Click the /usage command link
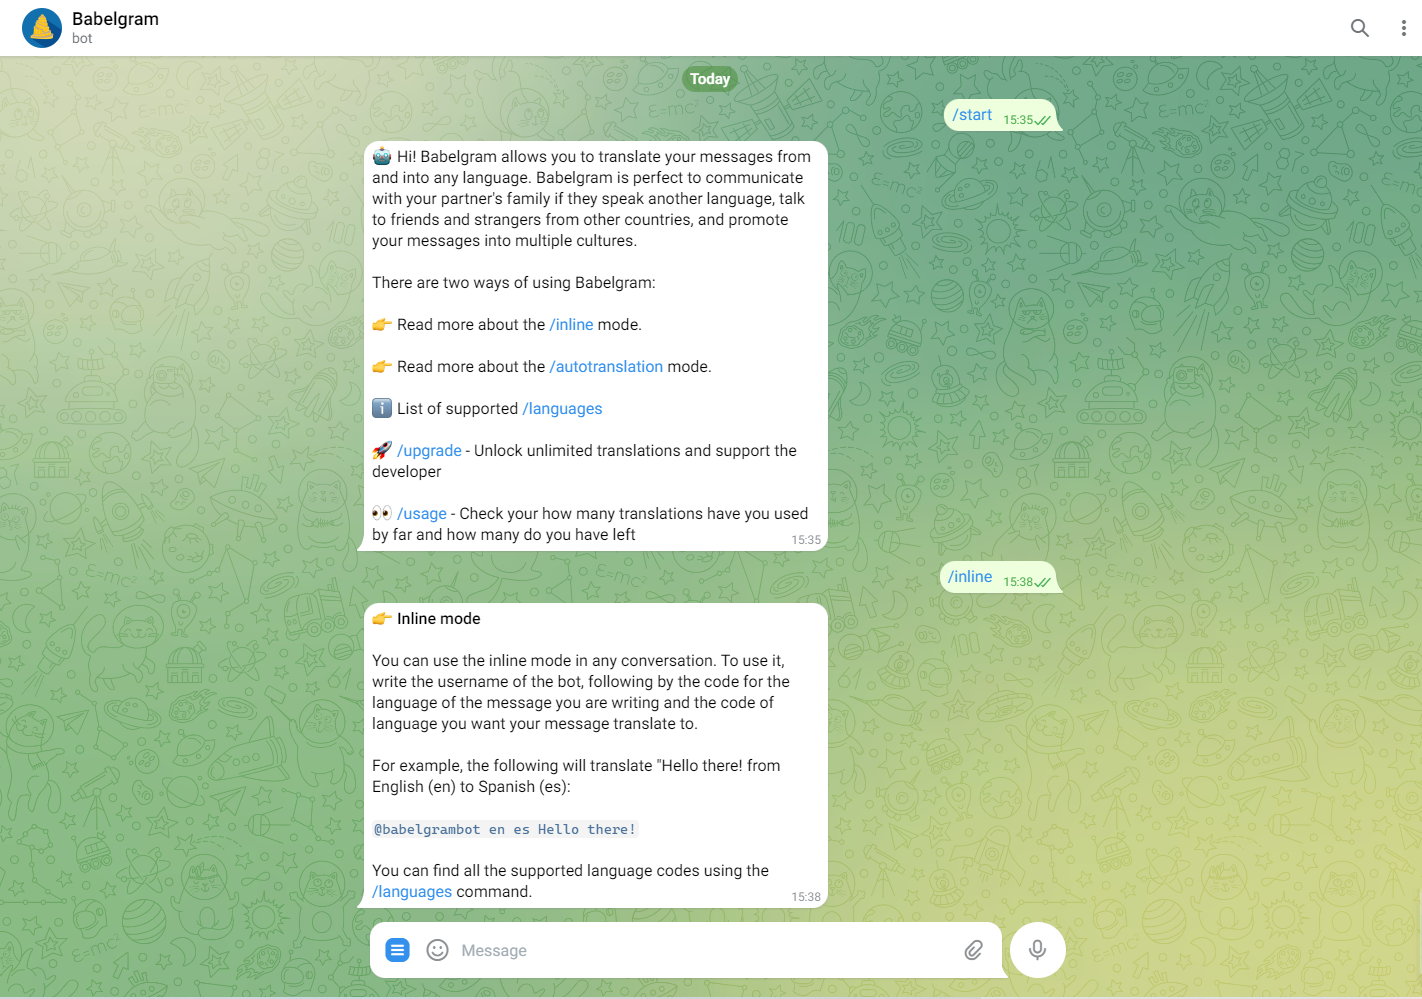This screenshot has width=1422, height=999. (x=422, y=513)
